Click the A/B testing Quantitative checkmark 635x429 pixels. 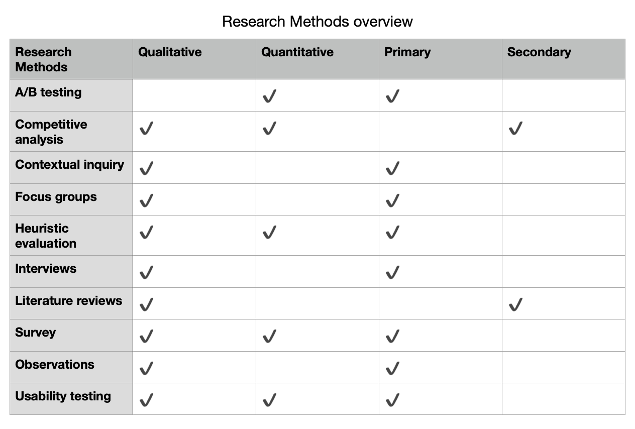(x=269, y=96)
